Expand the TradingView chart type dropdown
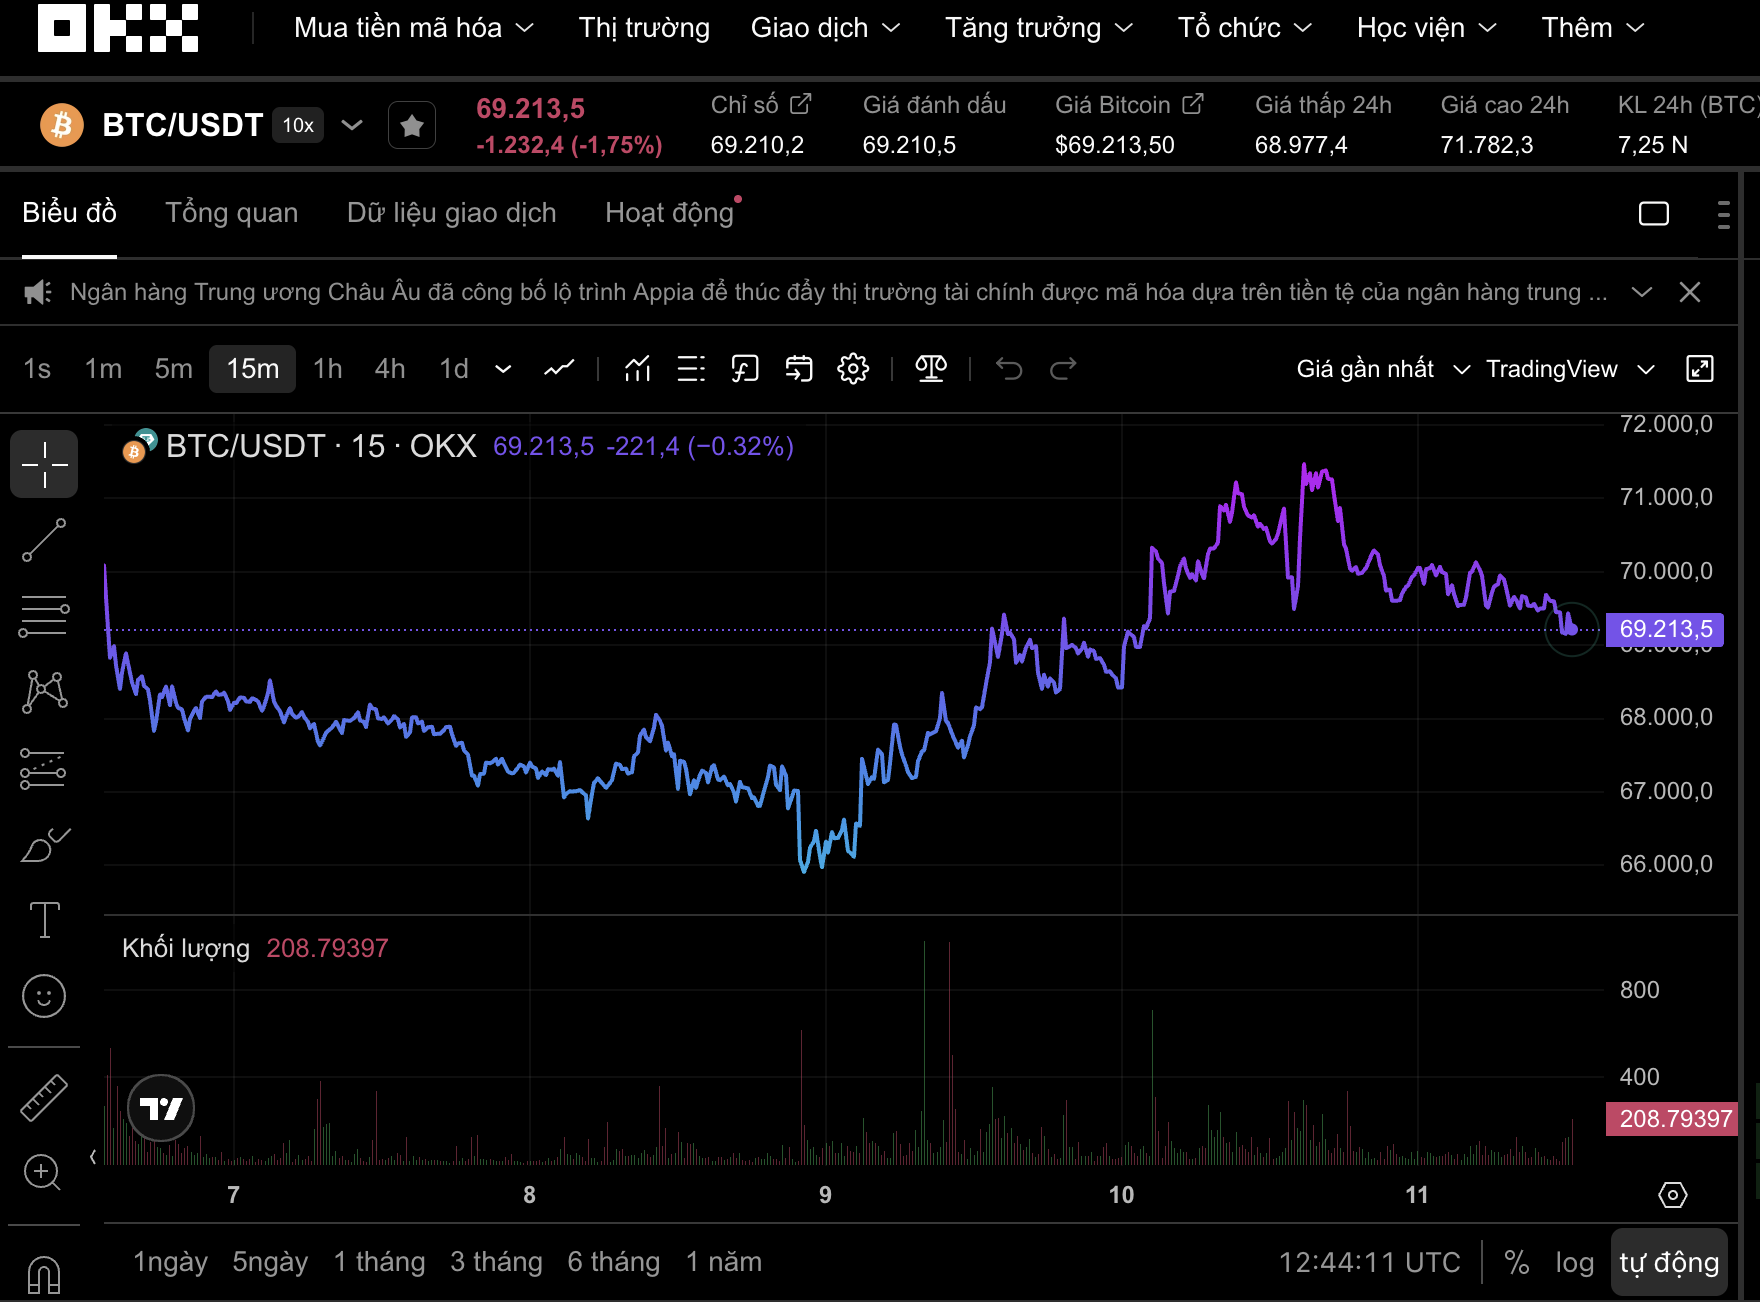Viewport: 1760px width, 1302px height. pyautogui.click(x=1570, y=369)
